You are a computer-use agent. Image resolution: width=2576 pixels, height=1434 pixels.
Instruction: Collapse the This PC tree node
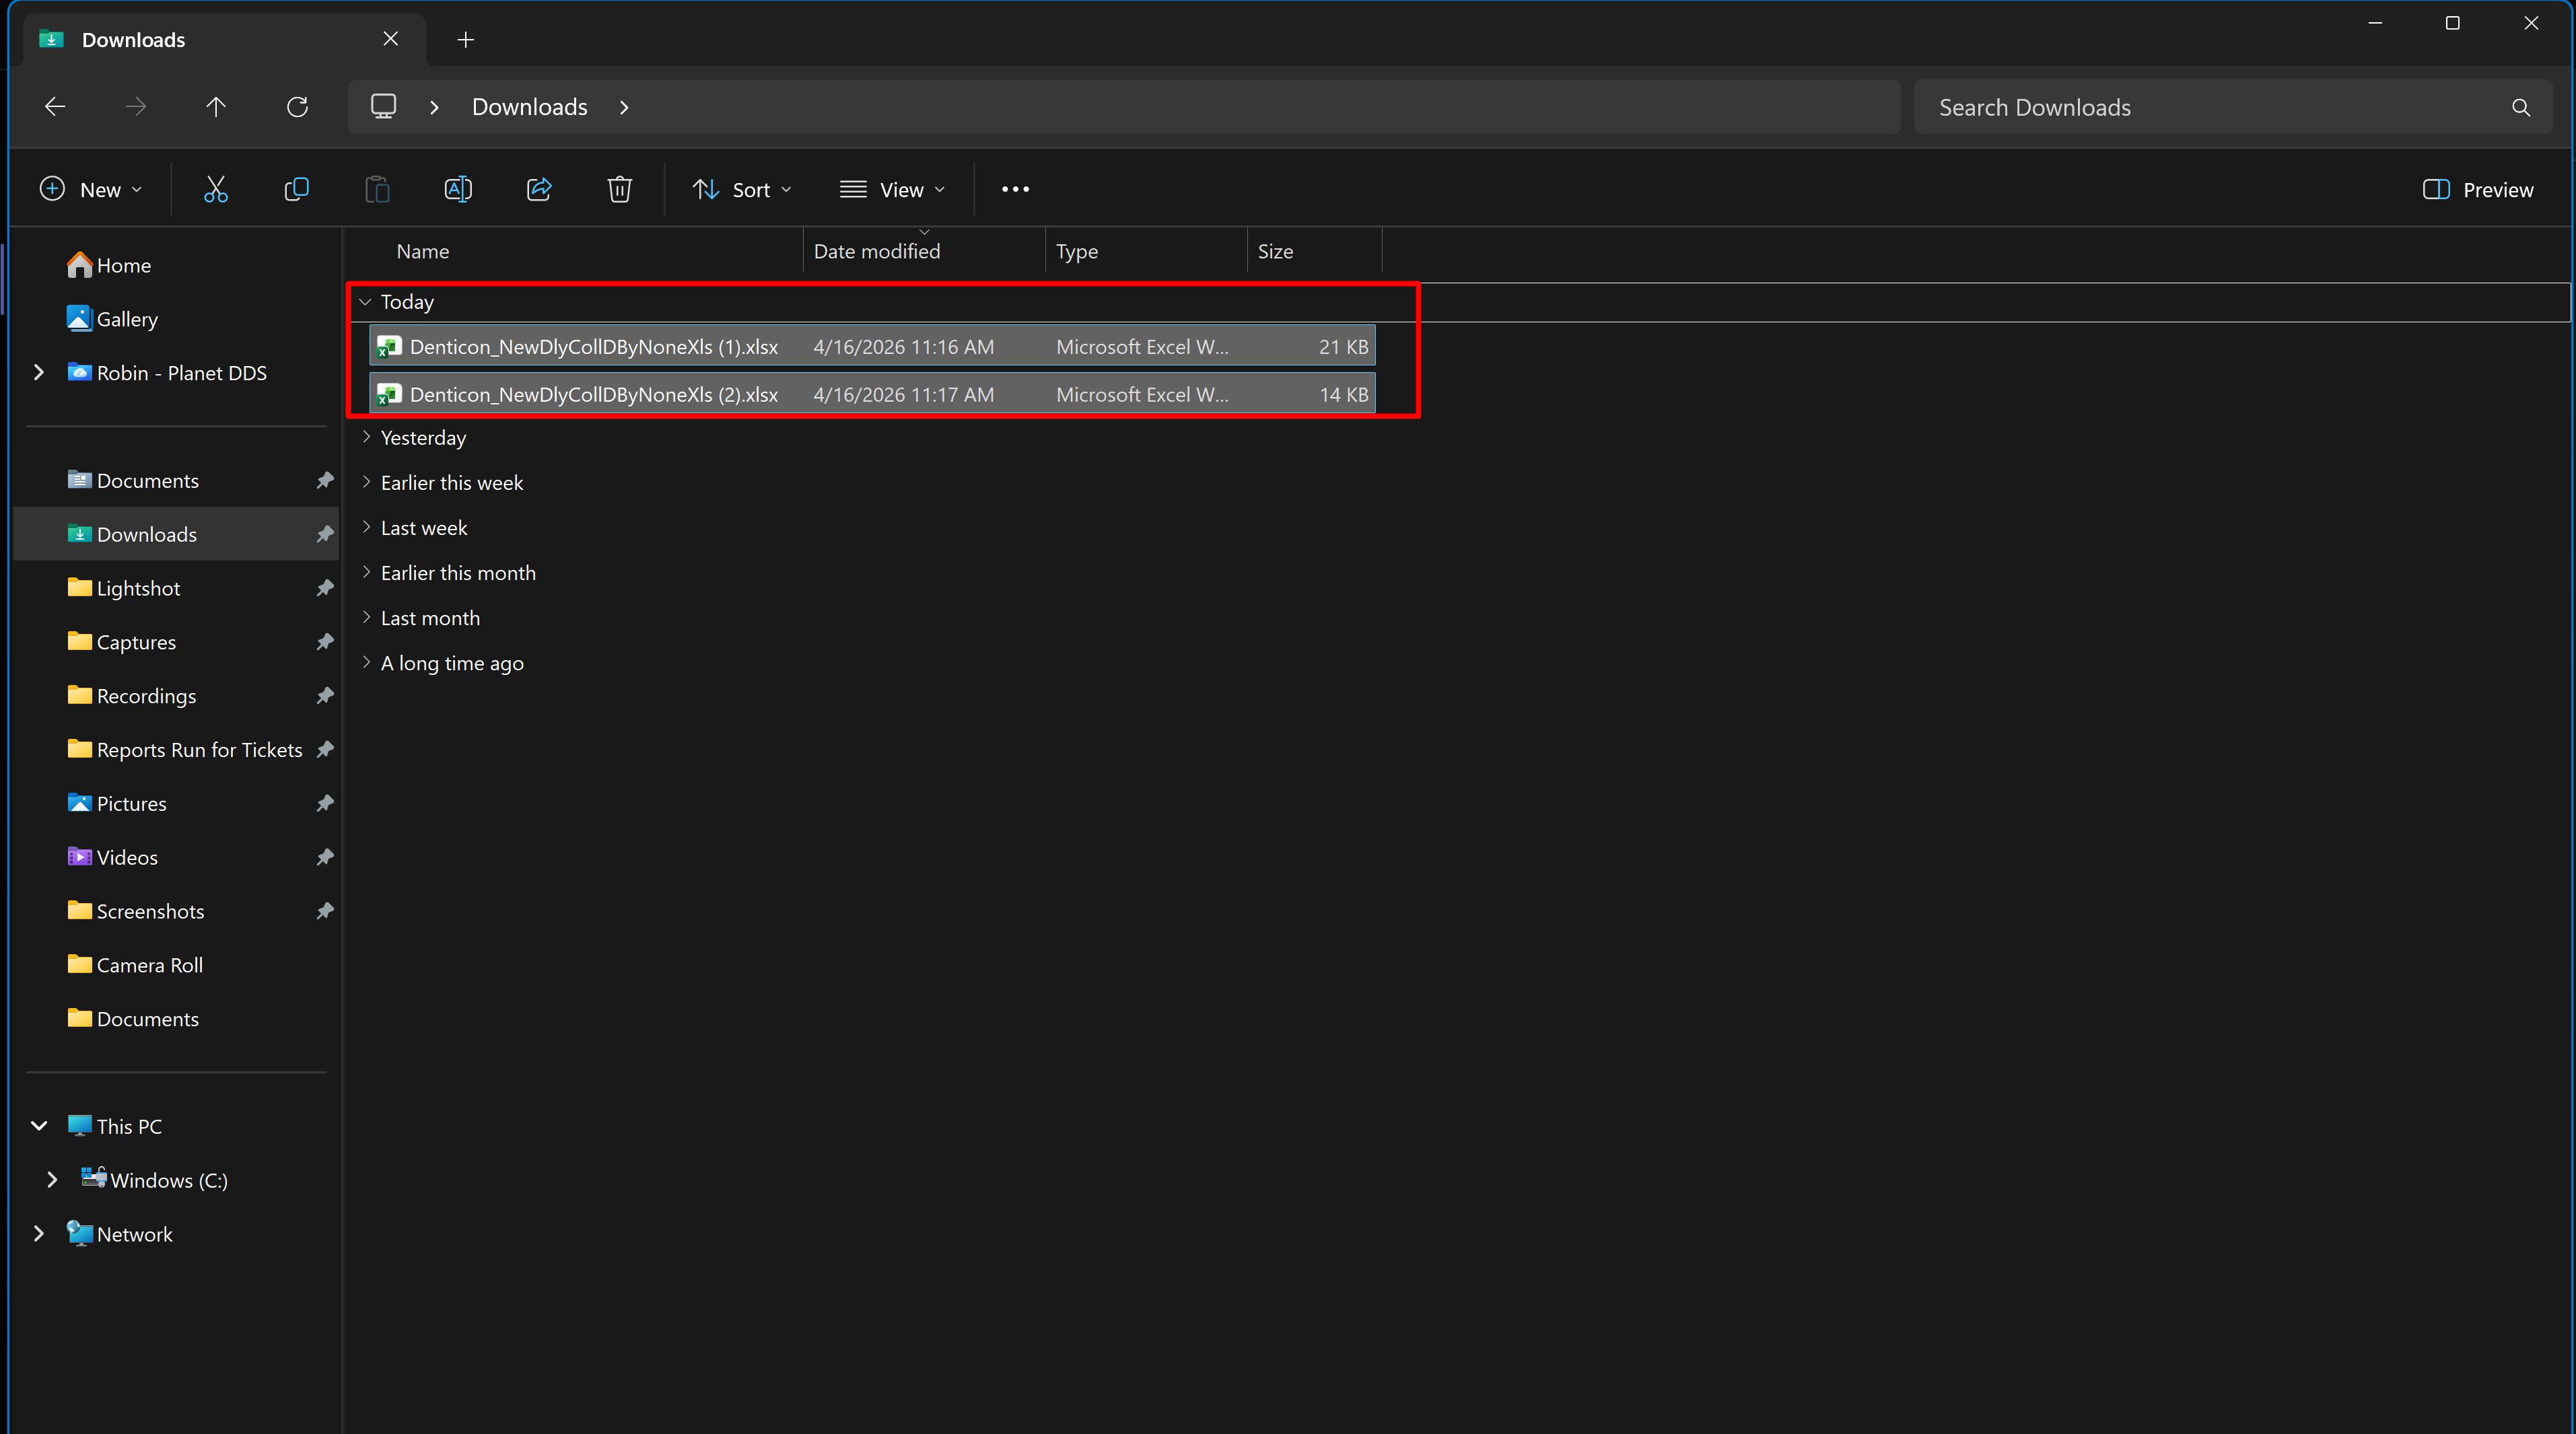click(x=39, y=1126)
